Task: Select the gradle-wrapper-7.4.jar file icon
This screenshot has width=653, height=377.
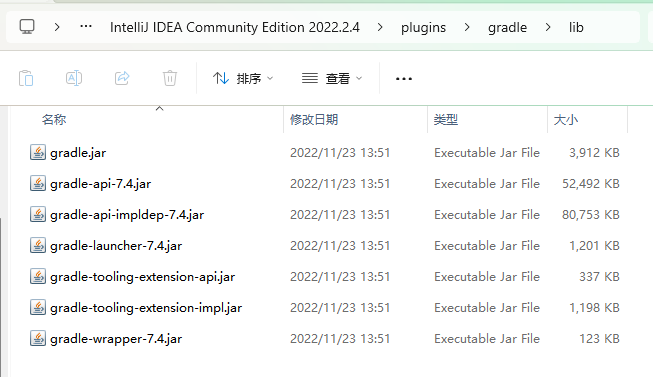Action: 37,338
